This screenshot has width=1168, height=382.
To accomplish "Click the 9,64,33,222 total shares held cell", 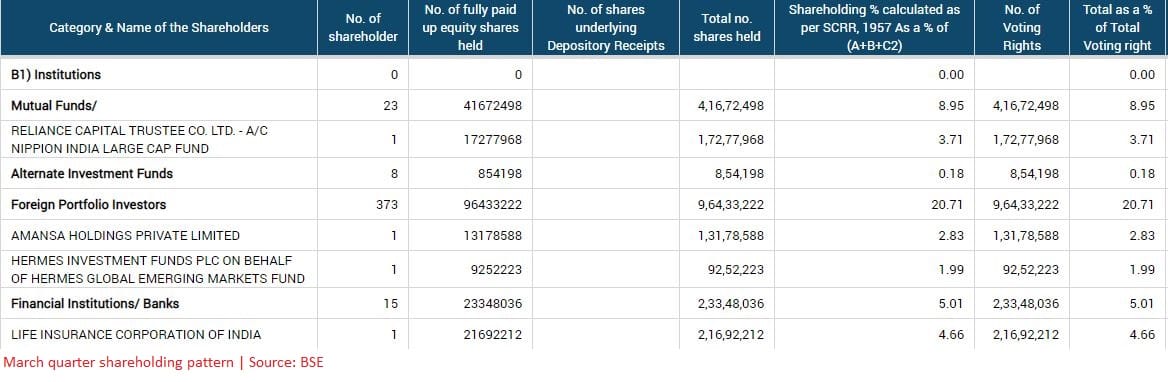I will (x=731, y=205).
